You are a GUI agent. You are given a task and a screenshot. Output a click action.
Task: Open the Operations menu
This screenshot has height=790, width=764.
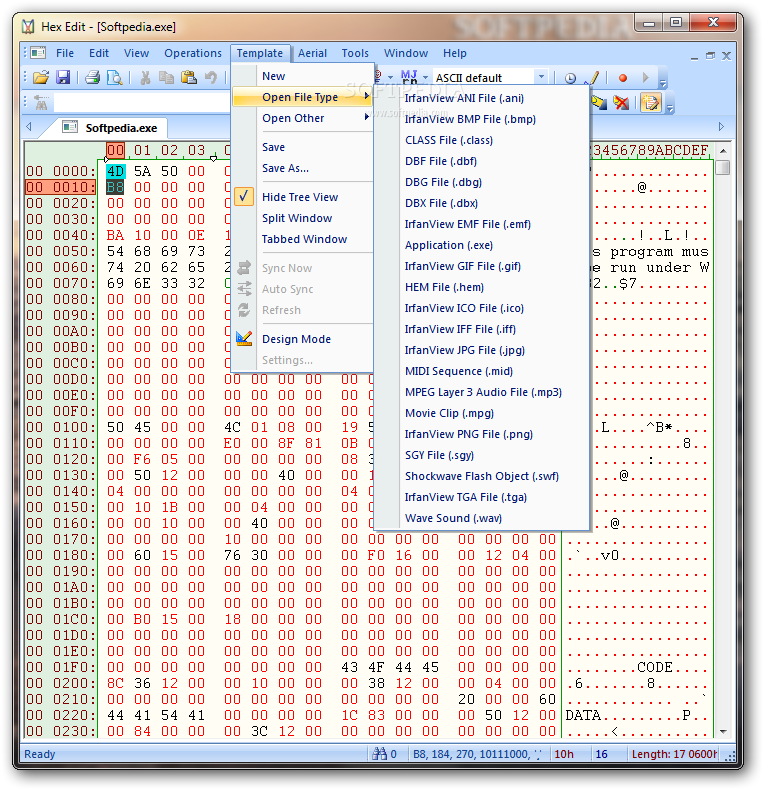[193, 53]
